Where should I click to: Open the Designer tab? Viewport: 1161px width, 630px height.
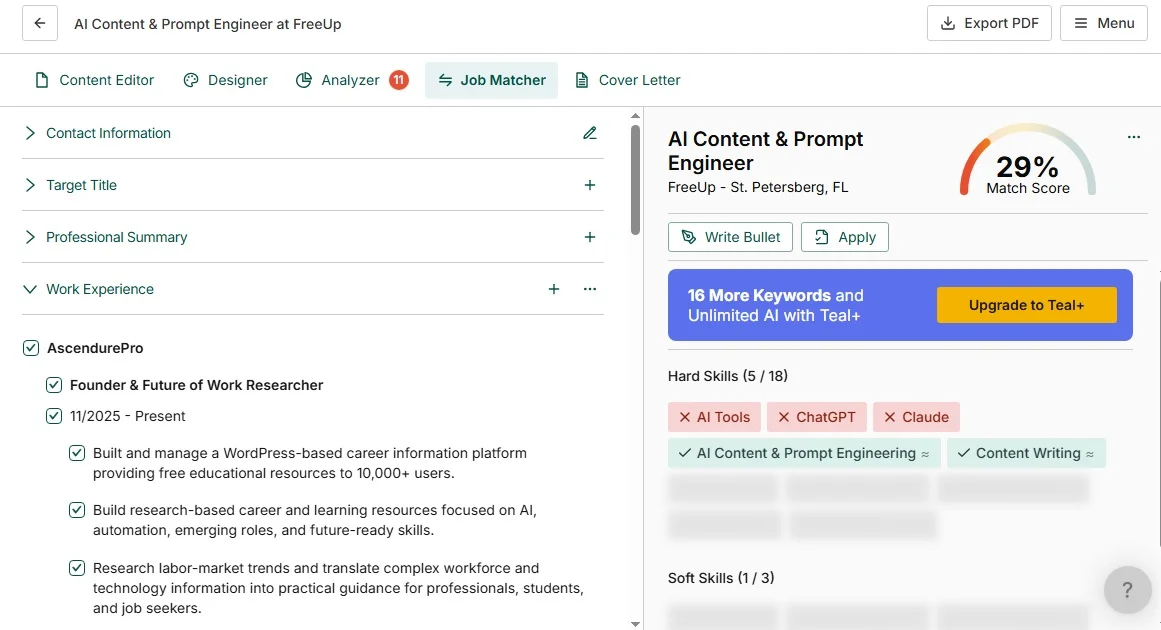pyautogui.click(x=225, y=80)
